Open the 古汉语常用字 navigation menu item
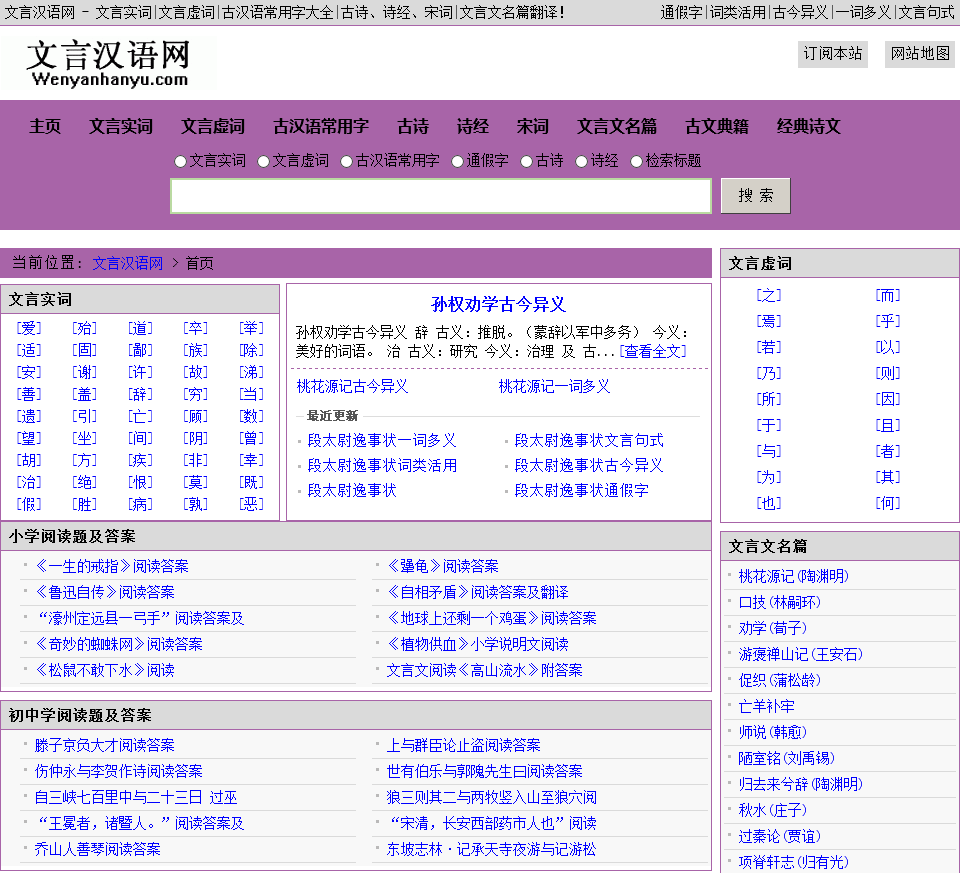960x873 pixels. 321,127
